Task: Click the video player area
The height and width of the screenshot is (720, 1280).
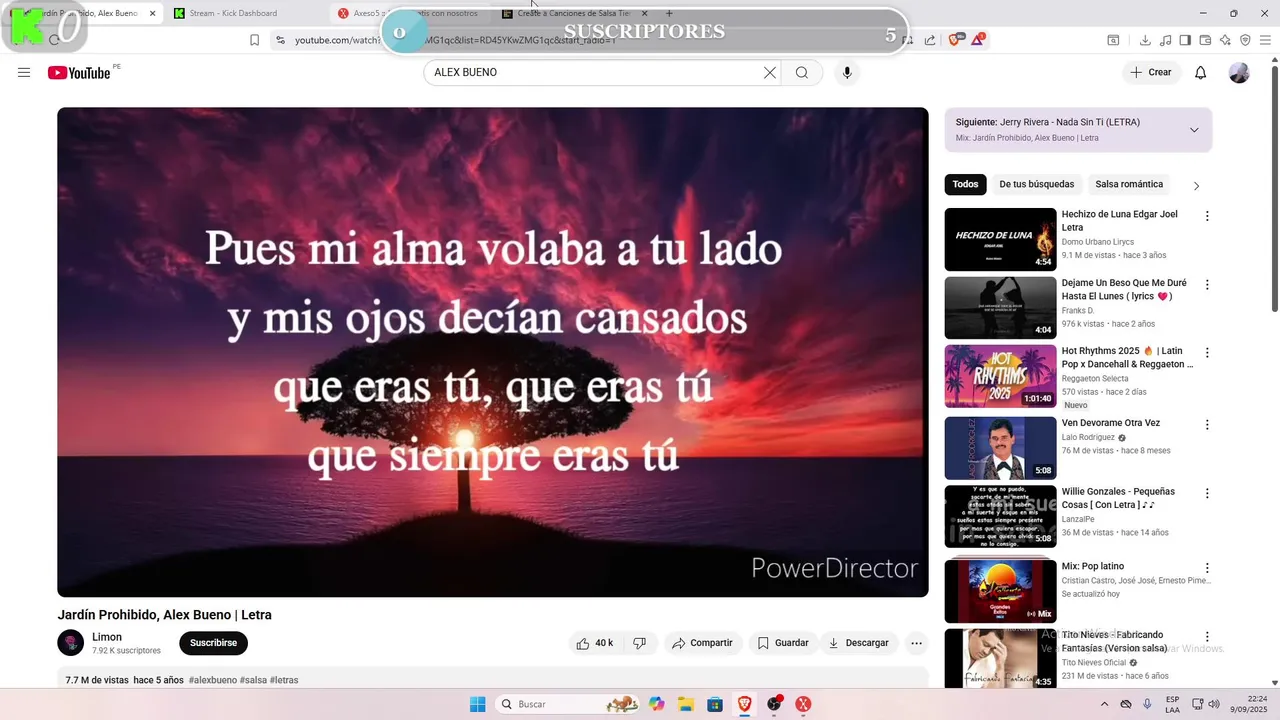Action: click(x=492, y=352)
